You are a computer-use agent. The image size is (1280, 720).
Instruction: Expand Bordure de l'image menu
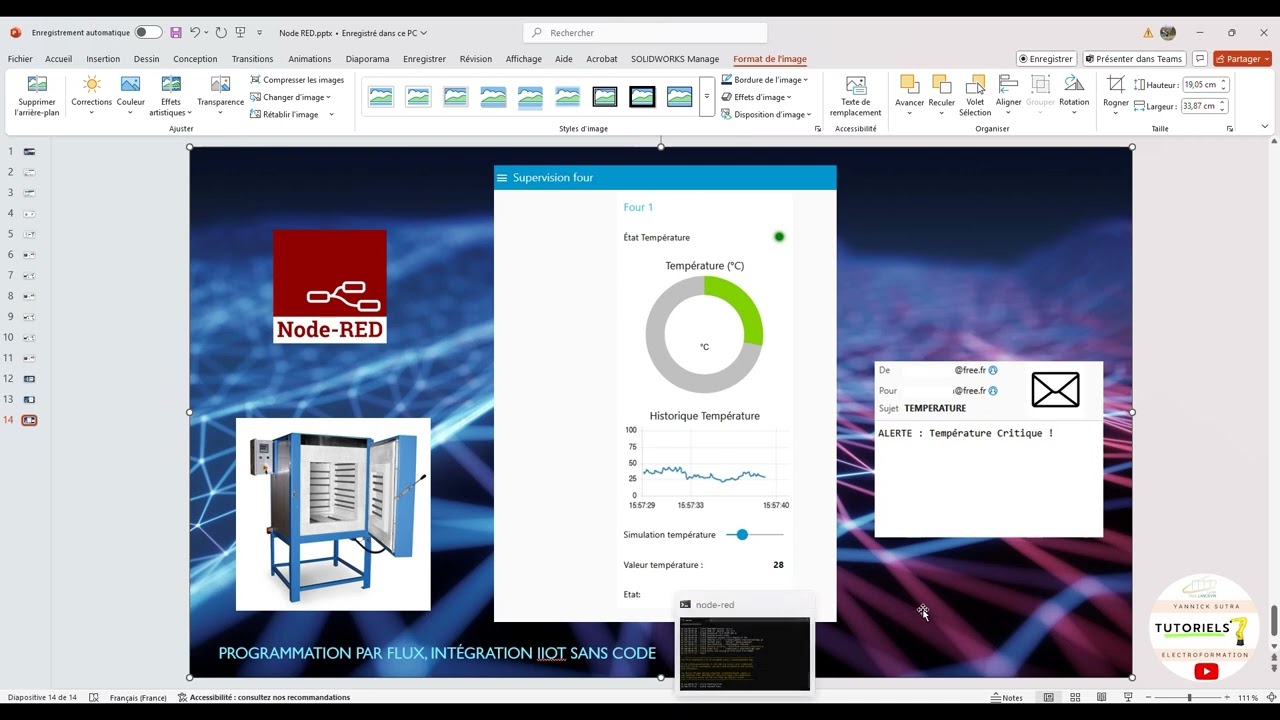click(x=764, y=80)
